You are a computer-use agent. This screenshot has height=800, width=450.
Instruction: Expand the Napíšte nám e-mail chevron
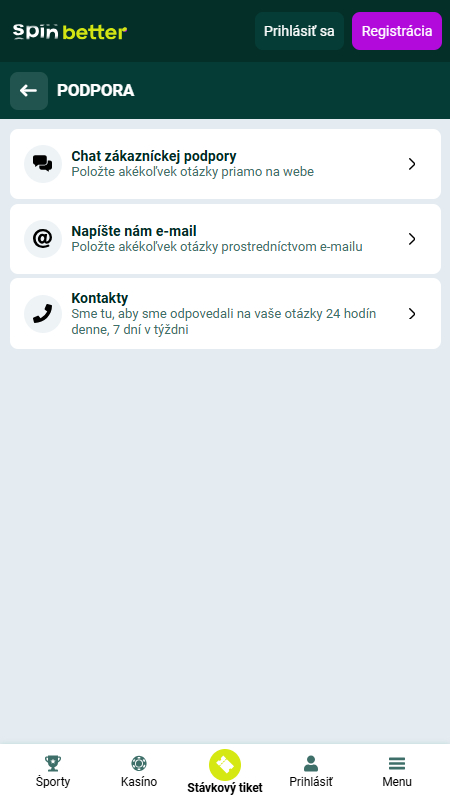click(x=412, y=239)
